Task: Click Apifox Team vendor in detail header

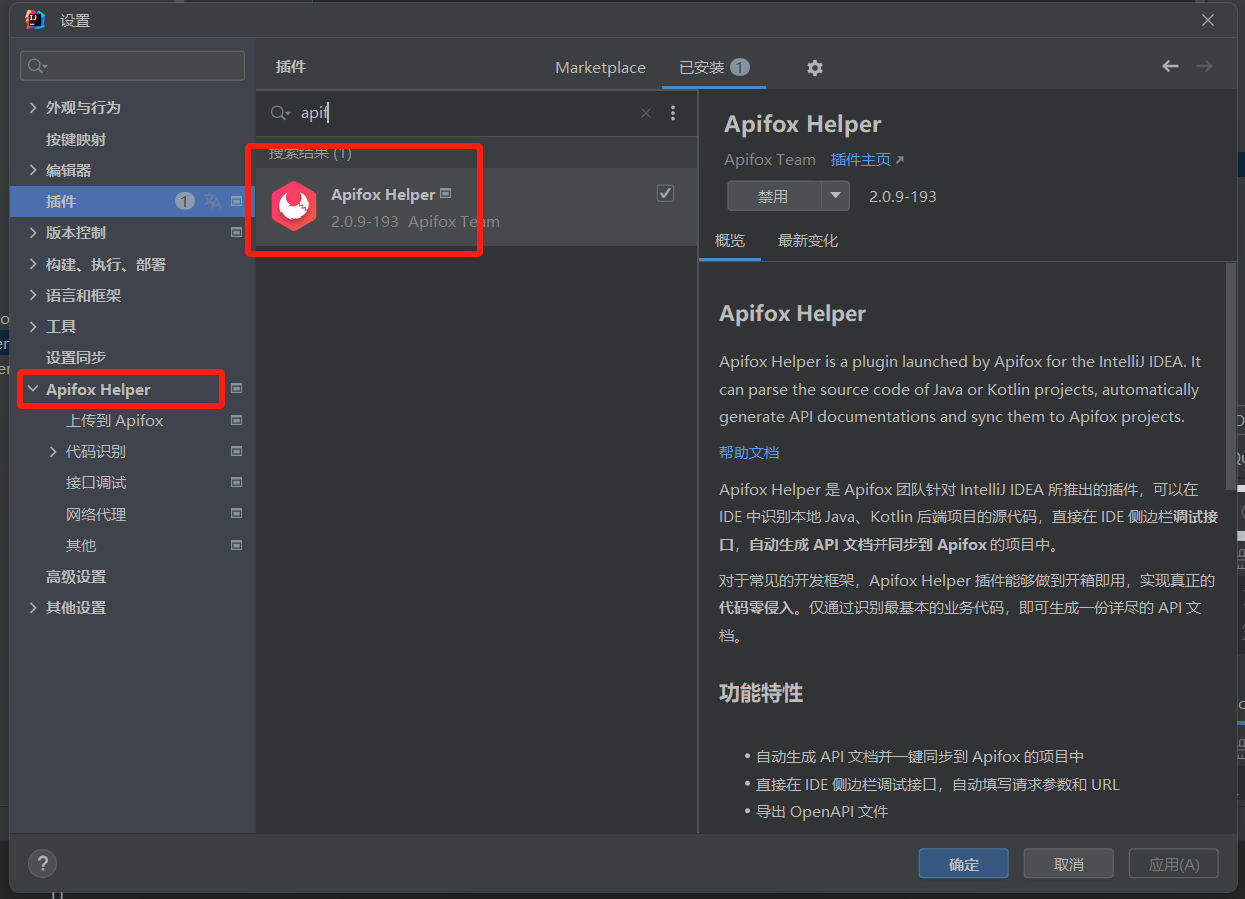Action: (x=770, y=159)
